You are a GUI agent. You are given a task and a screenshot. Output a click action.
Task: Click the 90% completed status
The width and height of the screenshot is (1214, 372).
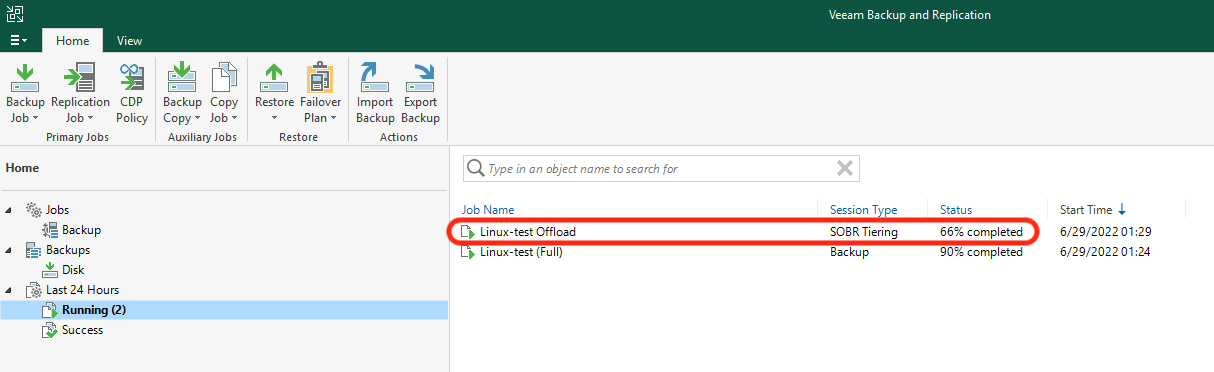(x=981, y=252)
